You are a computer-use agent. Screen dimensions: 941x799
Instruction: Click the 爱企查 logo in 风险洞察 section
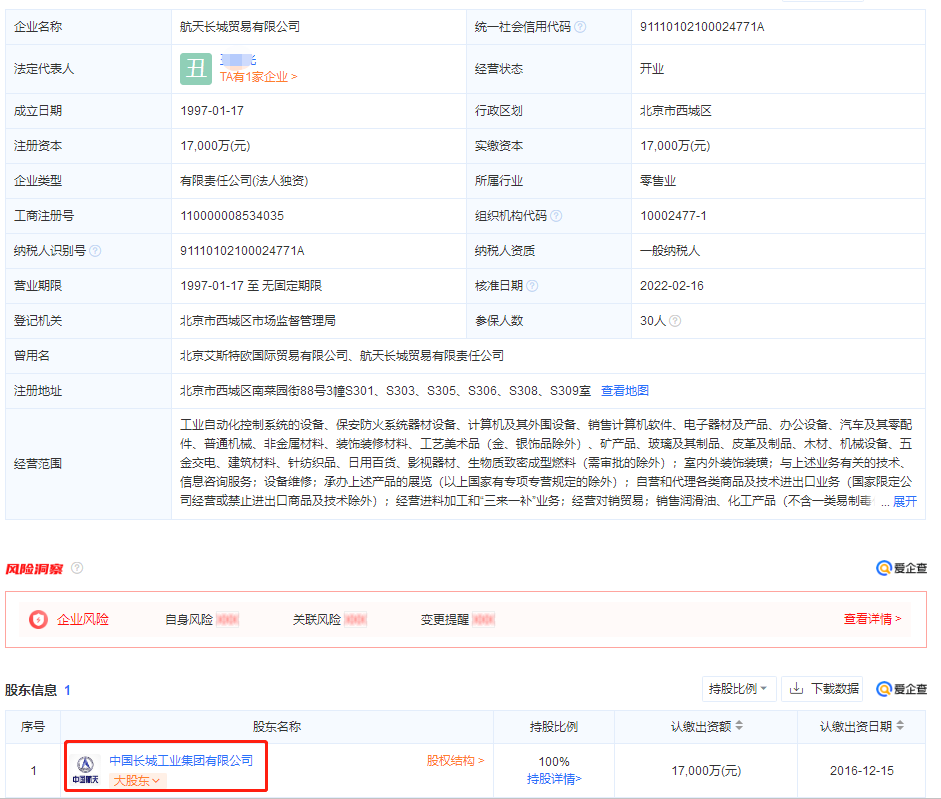coord(901,568)
